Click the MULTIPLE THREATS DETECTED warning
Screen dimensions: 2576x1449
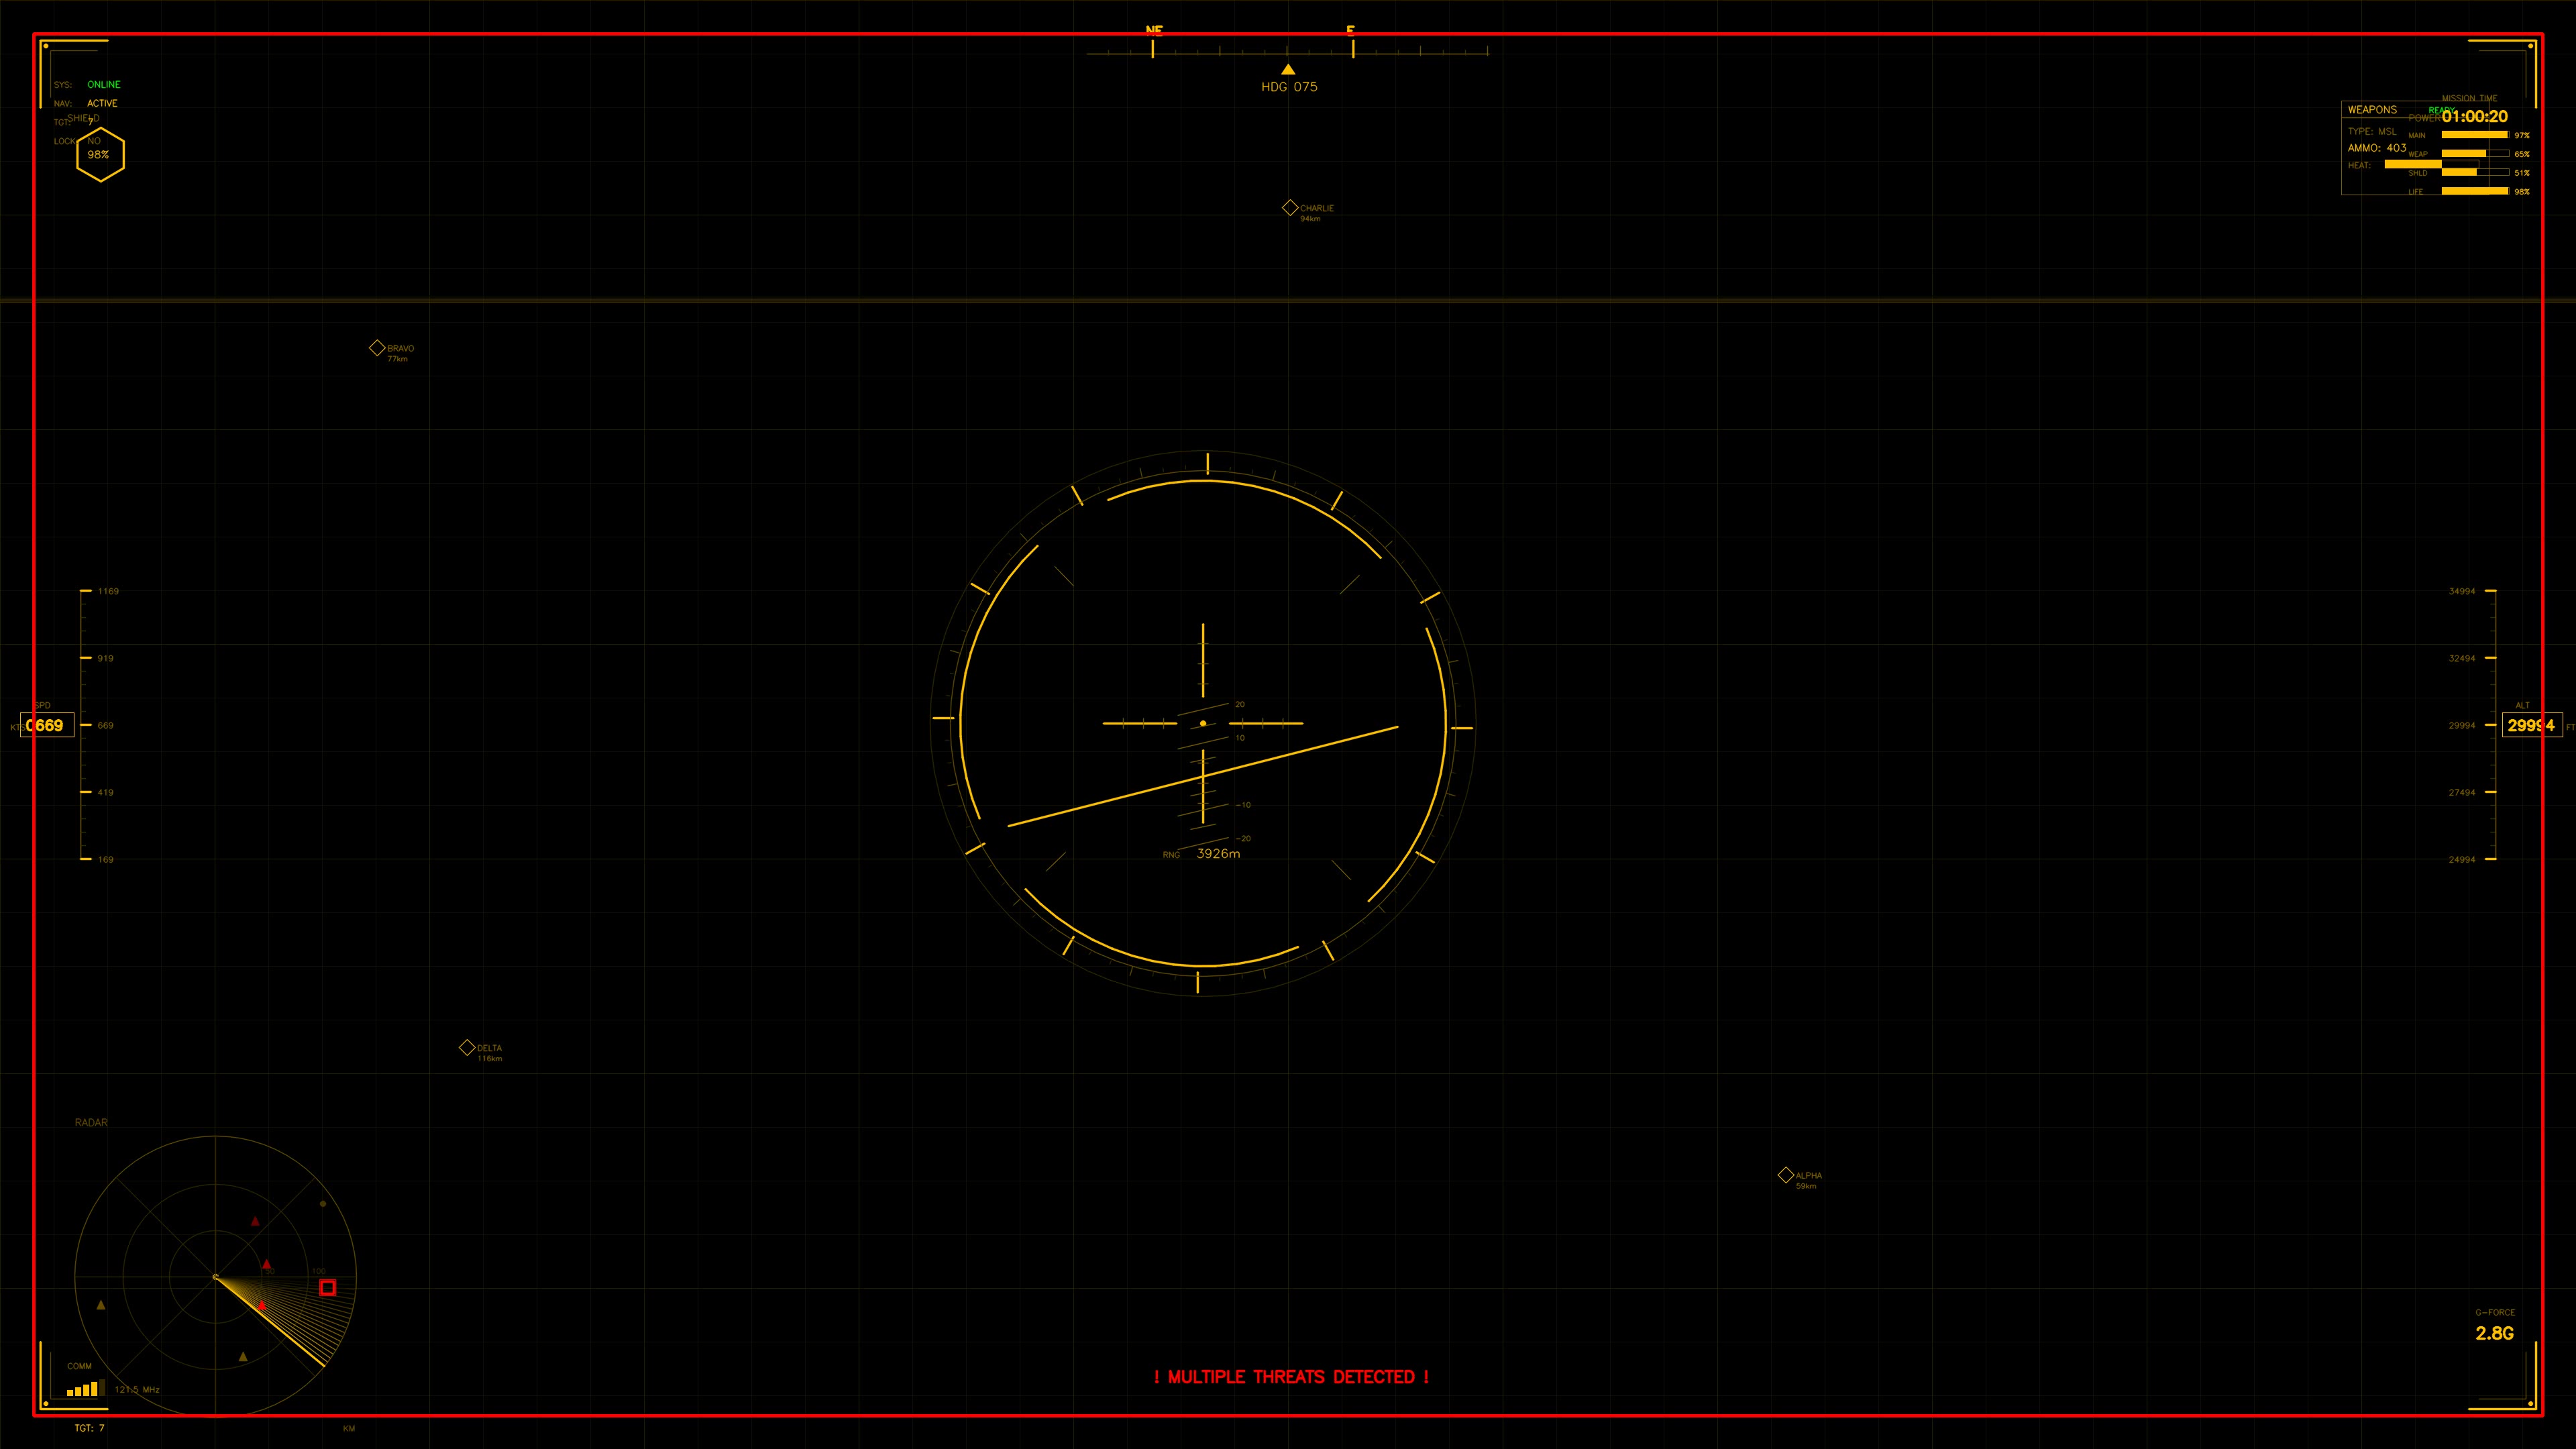click(1291, 1377)
